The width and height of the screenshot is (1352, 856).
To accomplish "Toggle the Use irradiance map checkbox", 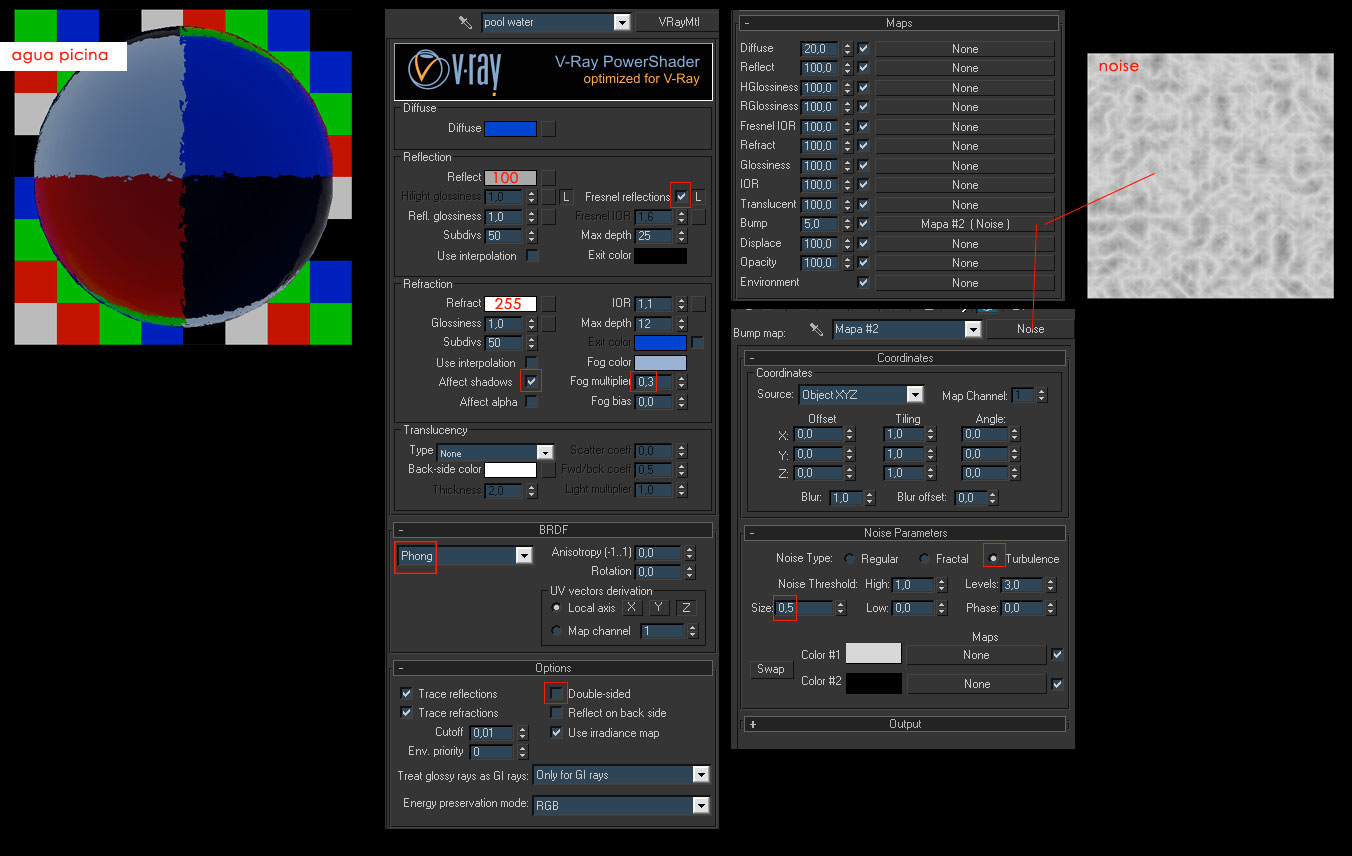I will [556, 733].
